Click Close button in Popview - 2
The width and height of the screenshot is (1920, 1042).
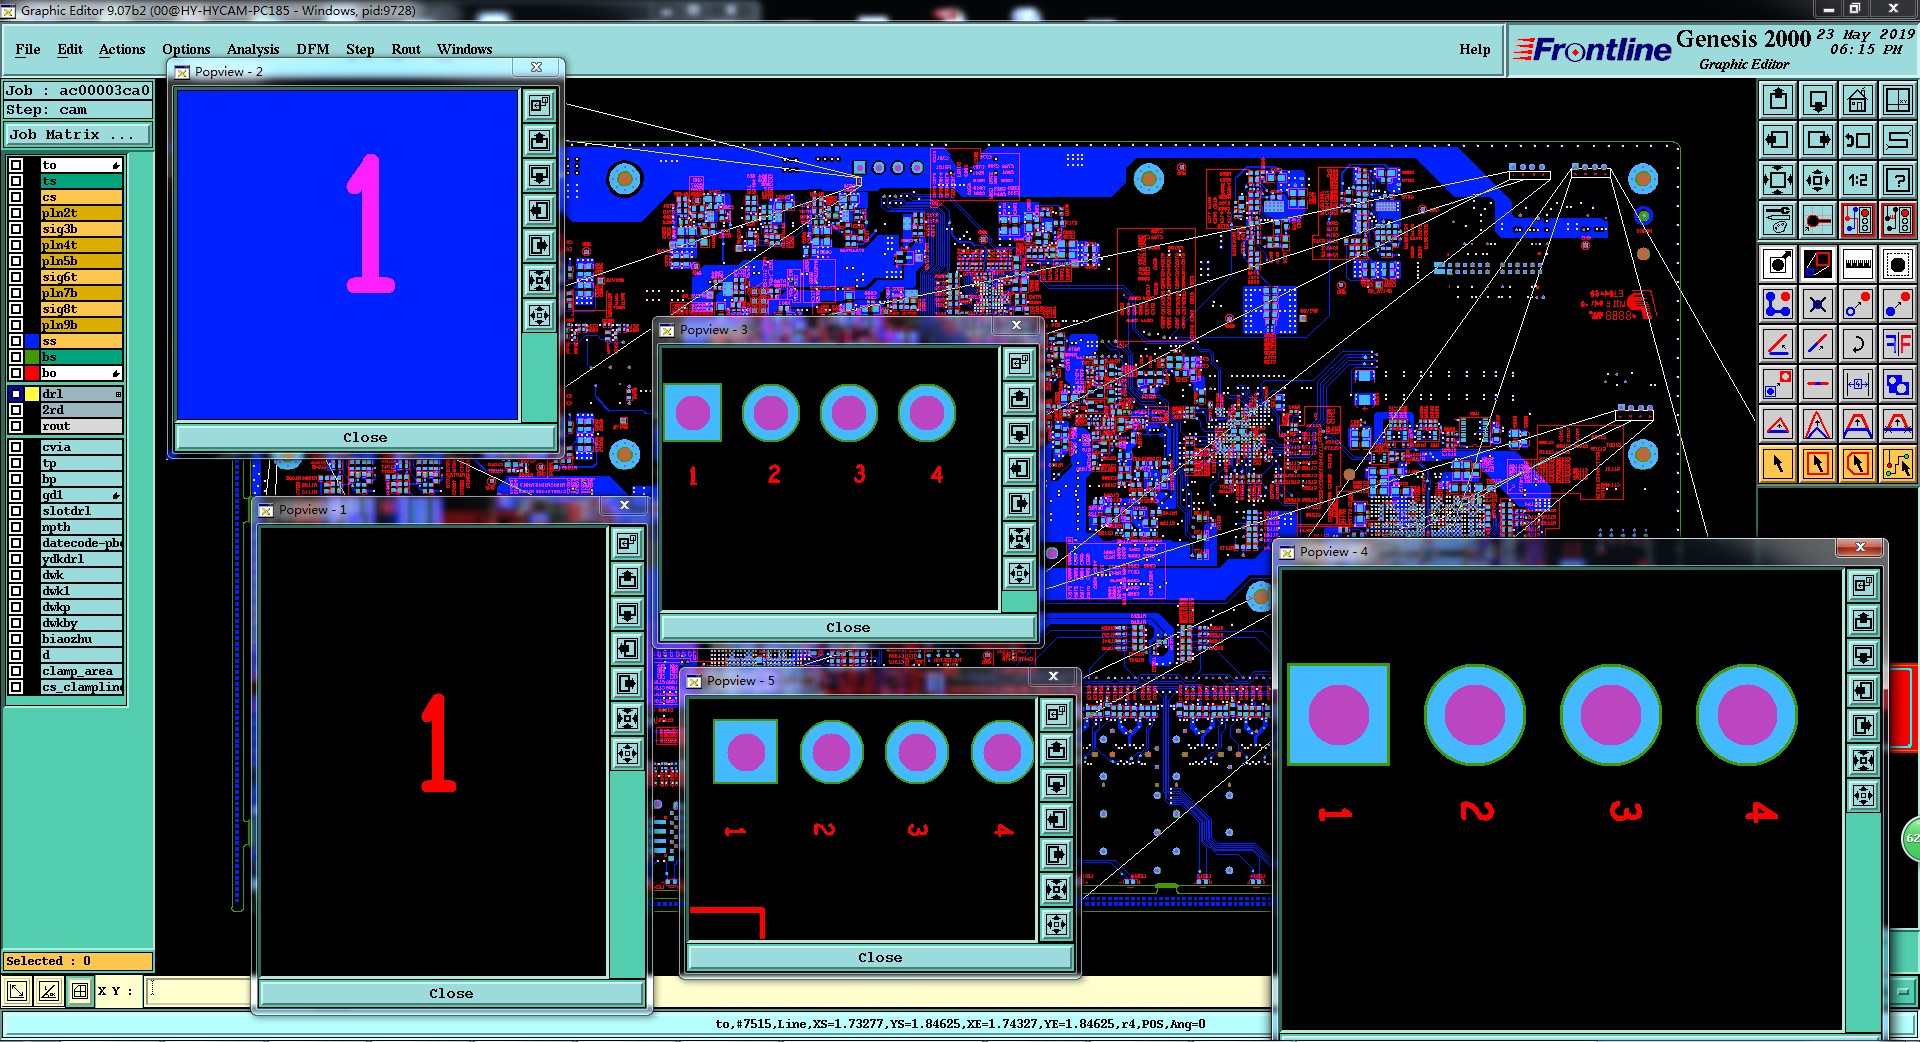click(x=365, y=437)
